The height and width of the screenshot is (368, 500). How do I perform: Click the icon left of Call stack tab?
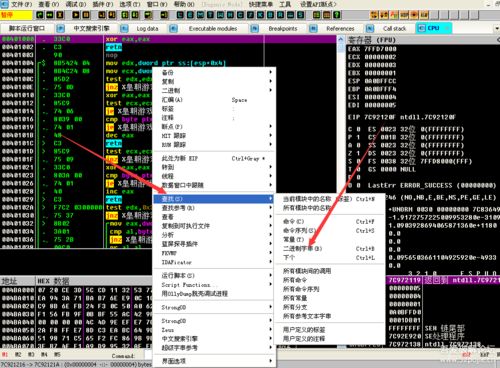(x=369, y=29)
